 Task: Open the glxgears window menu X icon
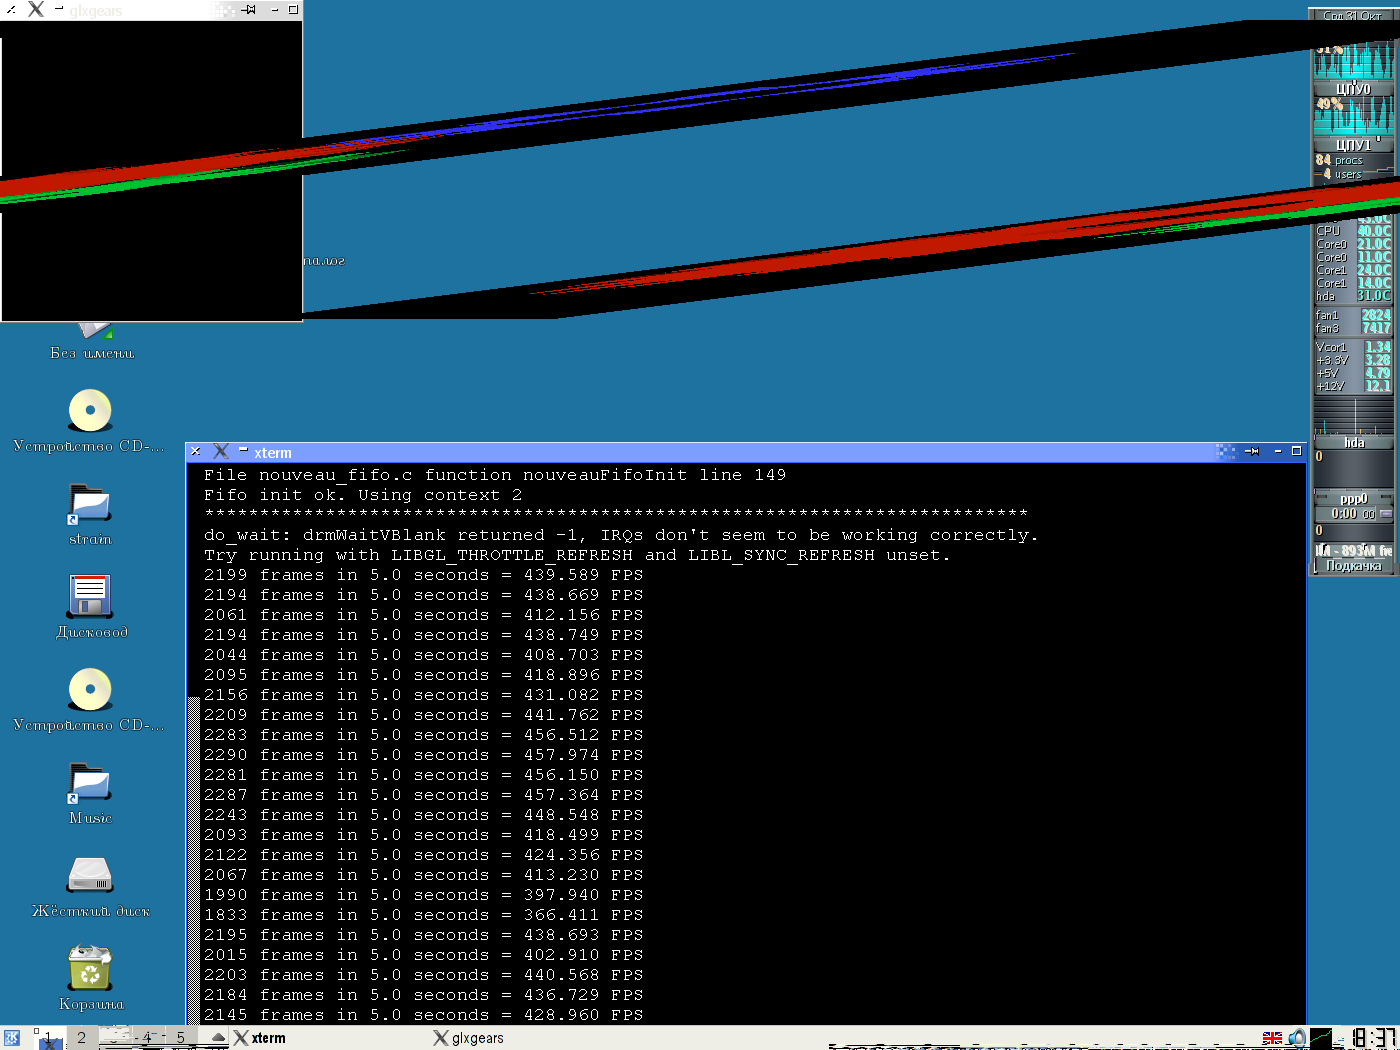point(36,10)
